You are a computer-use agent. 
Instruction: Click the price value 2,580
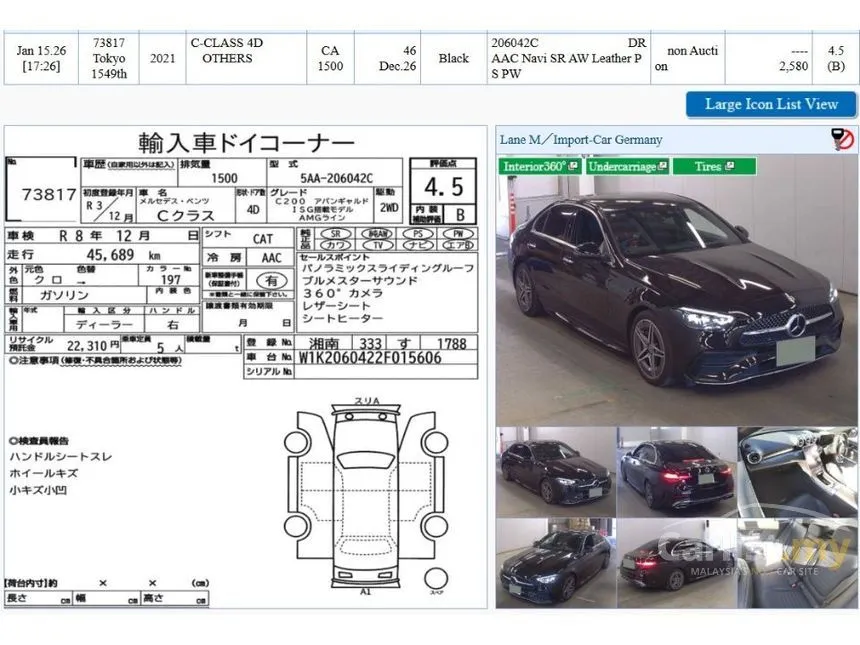point(794,66)
